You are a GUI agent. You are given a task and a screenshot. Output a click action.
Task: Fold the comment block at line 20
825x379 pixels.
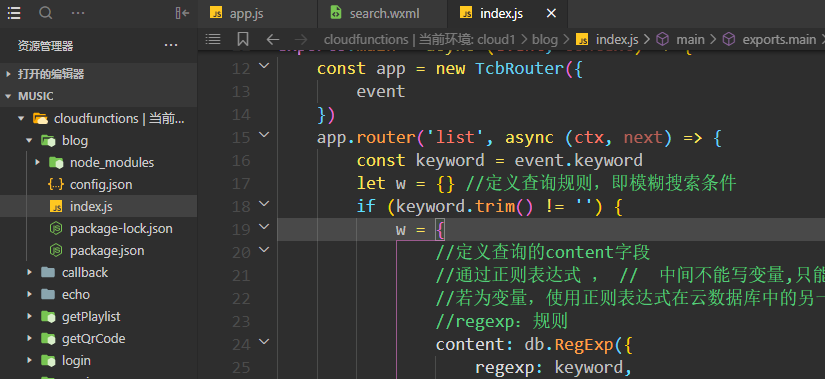[x=264, y=249]
